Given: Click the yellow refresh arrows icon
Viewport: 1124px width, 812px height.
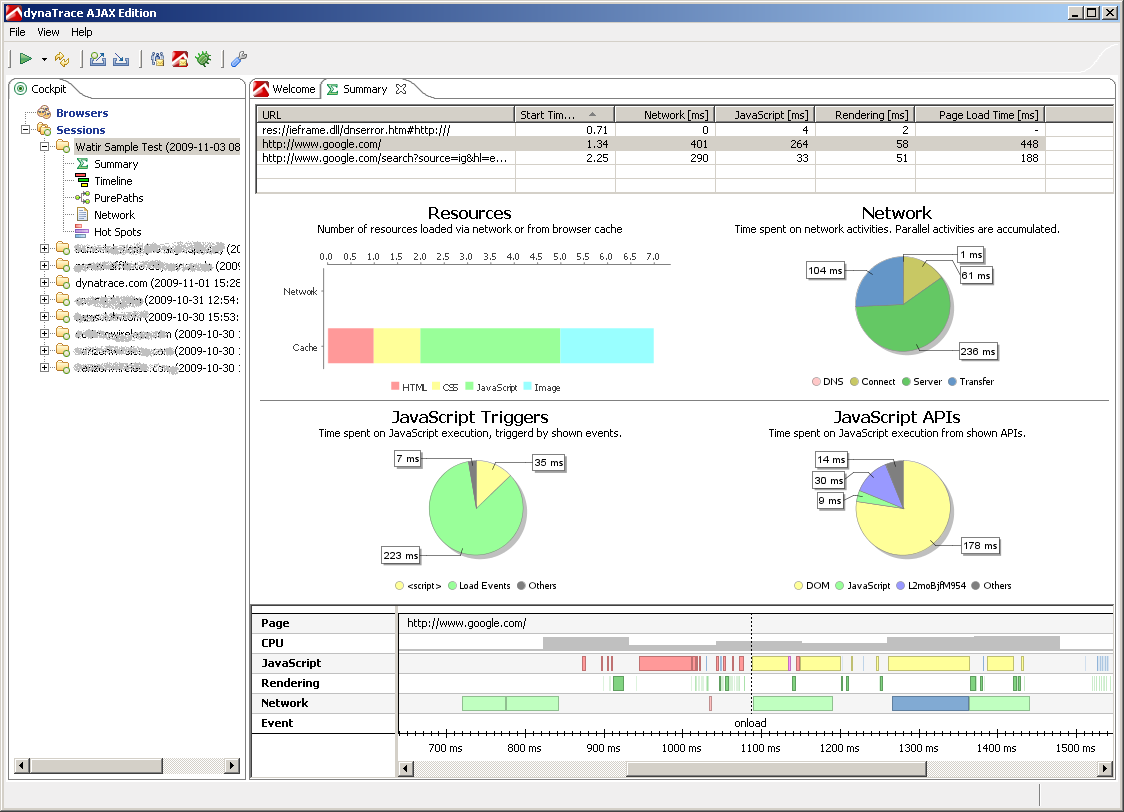Looking at the screenshot, I should pos(62,59).
